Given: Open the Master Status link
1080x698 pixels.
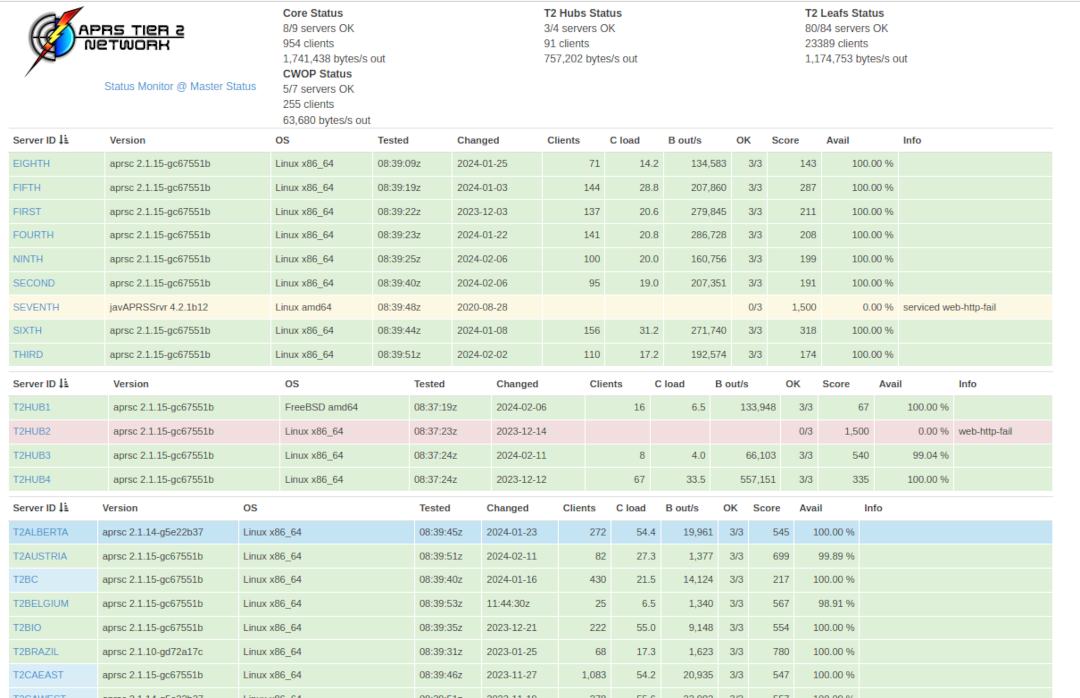Looking at the screenshot, I should [x=223, y=86].
